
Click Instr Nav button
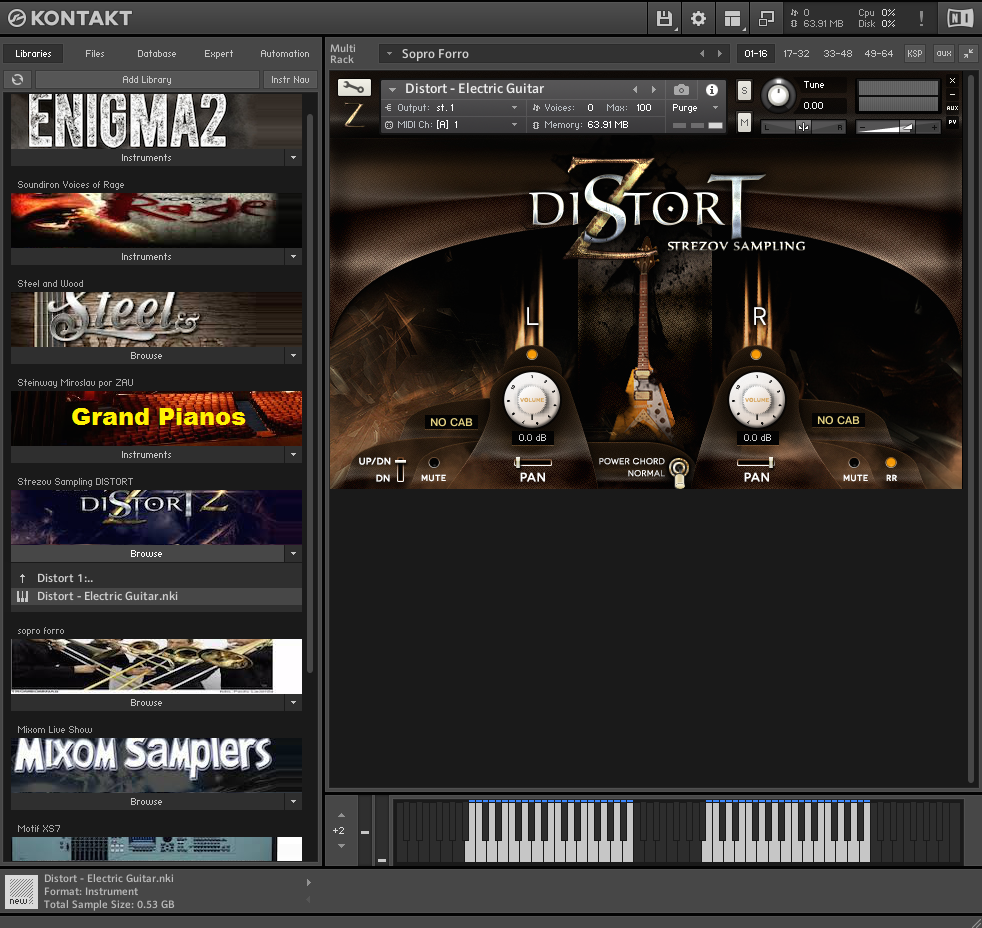(290, 80)
